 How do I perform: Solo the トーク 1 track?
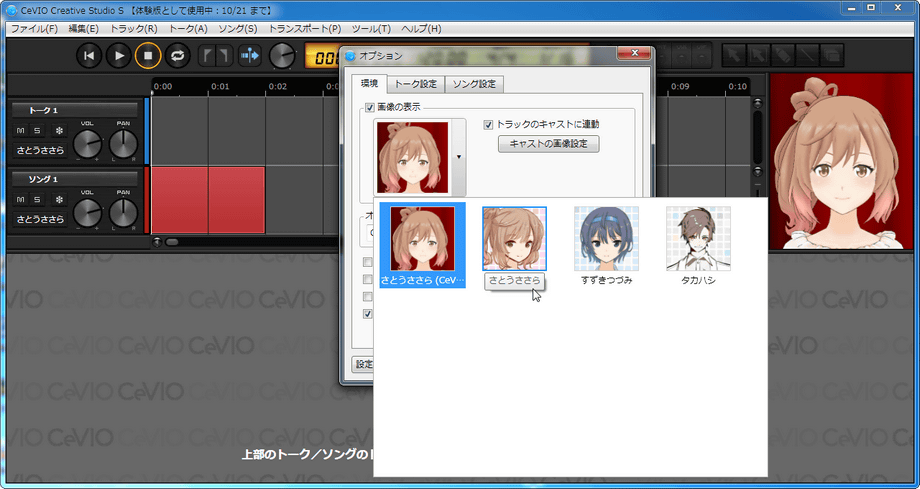[37, 130]
